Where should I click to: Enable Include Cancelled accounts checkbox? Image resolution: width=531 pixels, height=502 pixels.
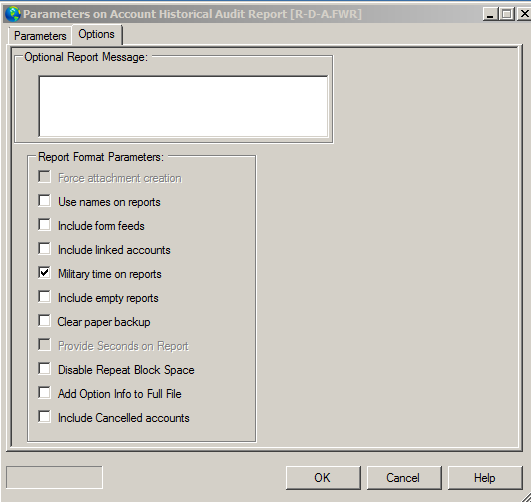pyautogui.click(x=44, y=417)
